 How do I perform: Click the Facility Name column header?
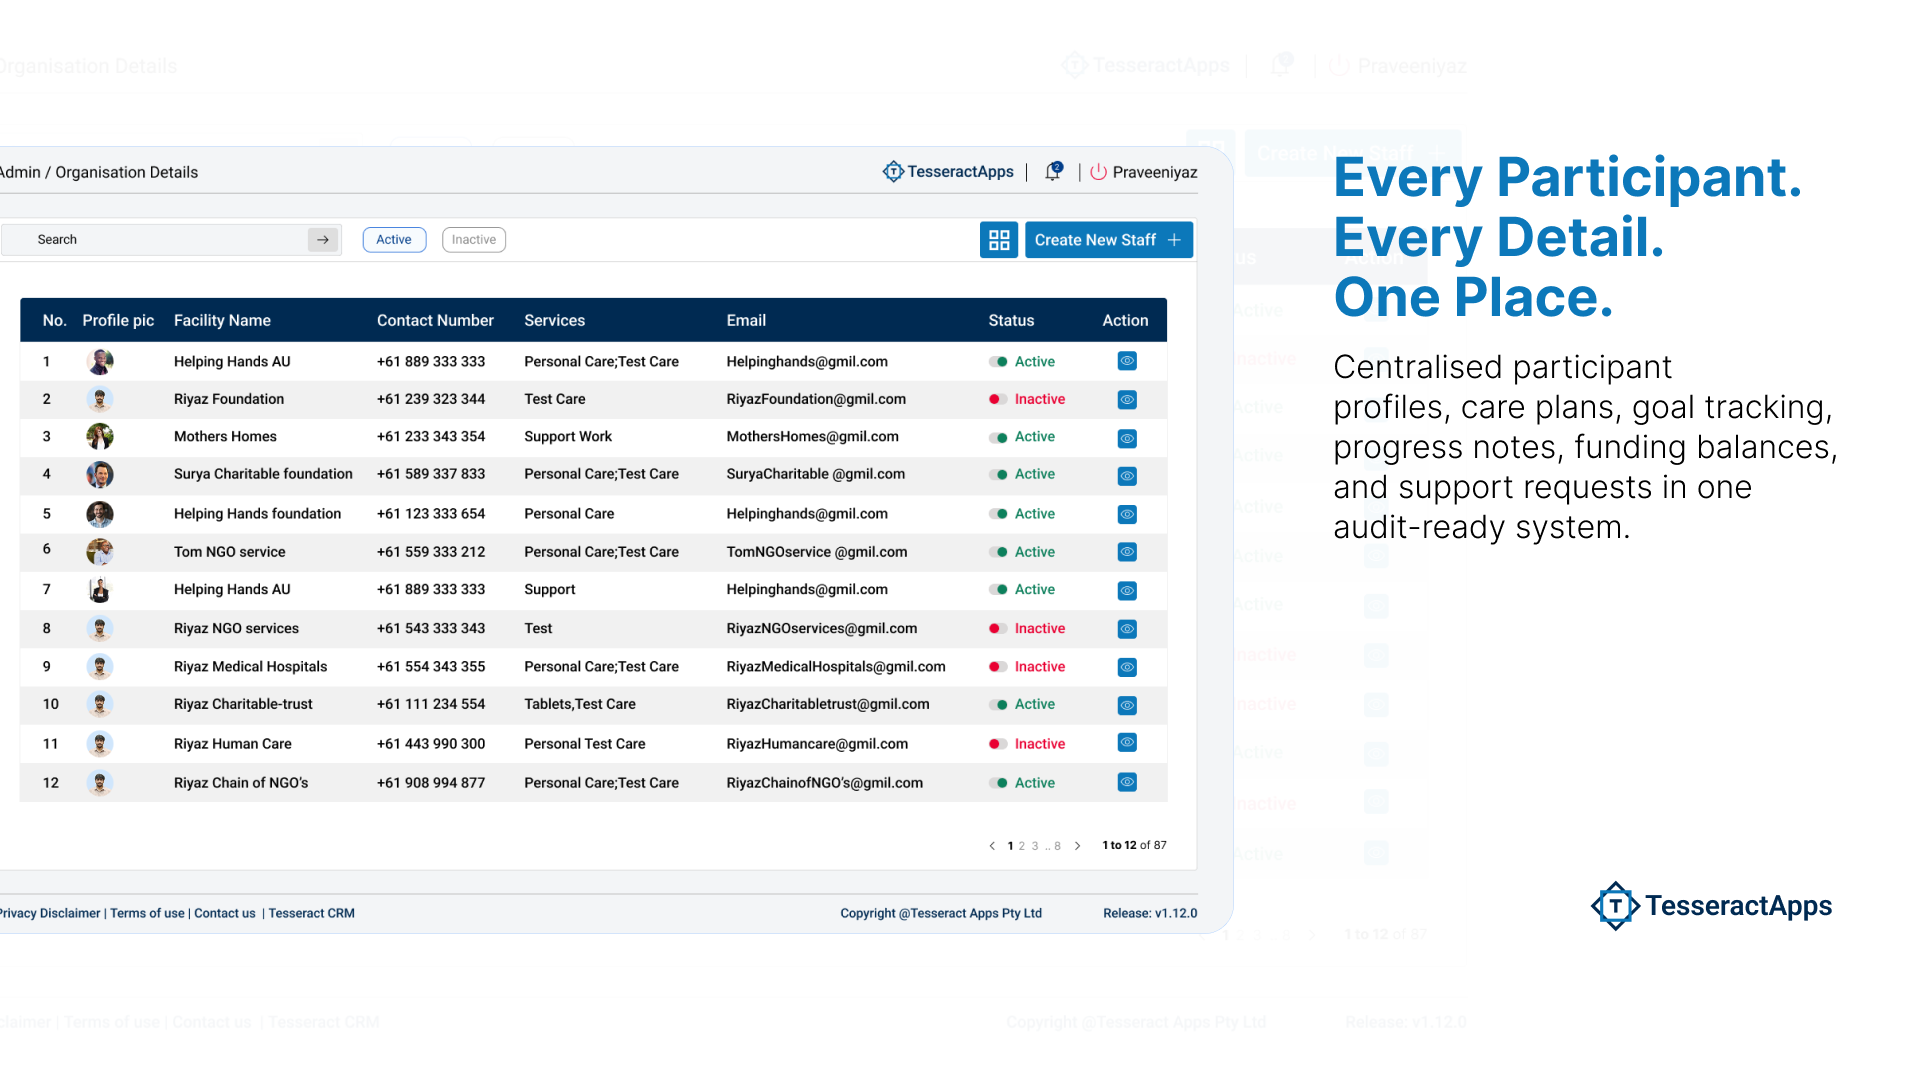coord(222,321)
